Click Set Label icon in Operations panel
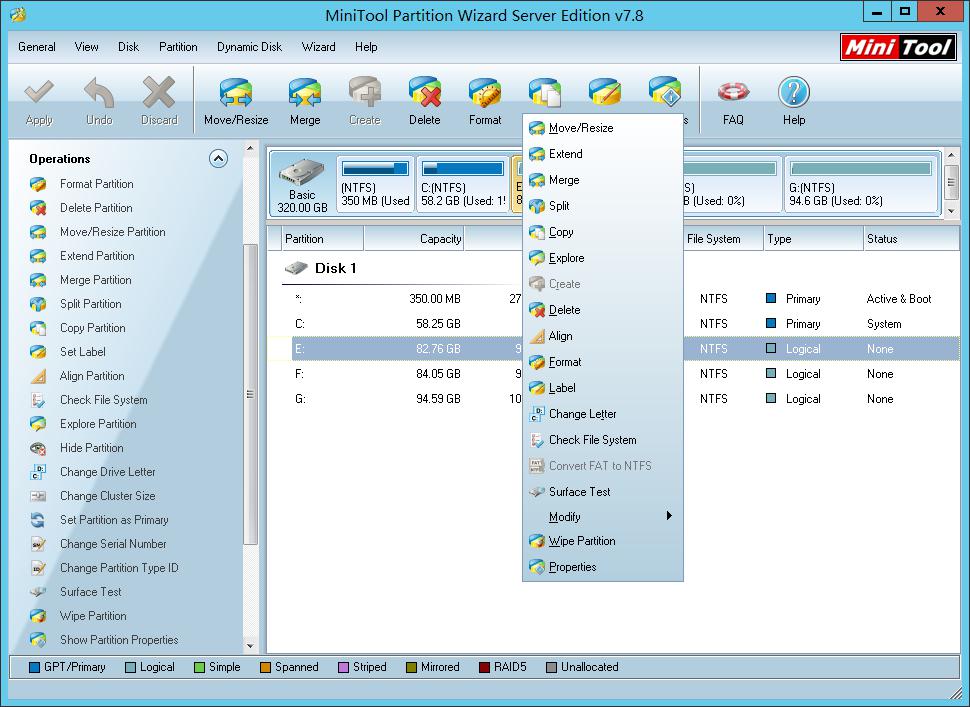 [x=38, y=353]
